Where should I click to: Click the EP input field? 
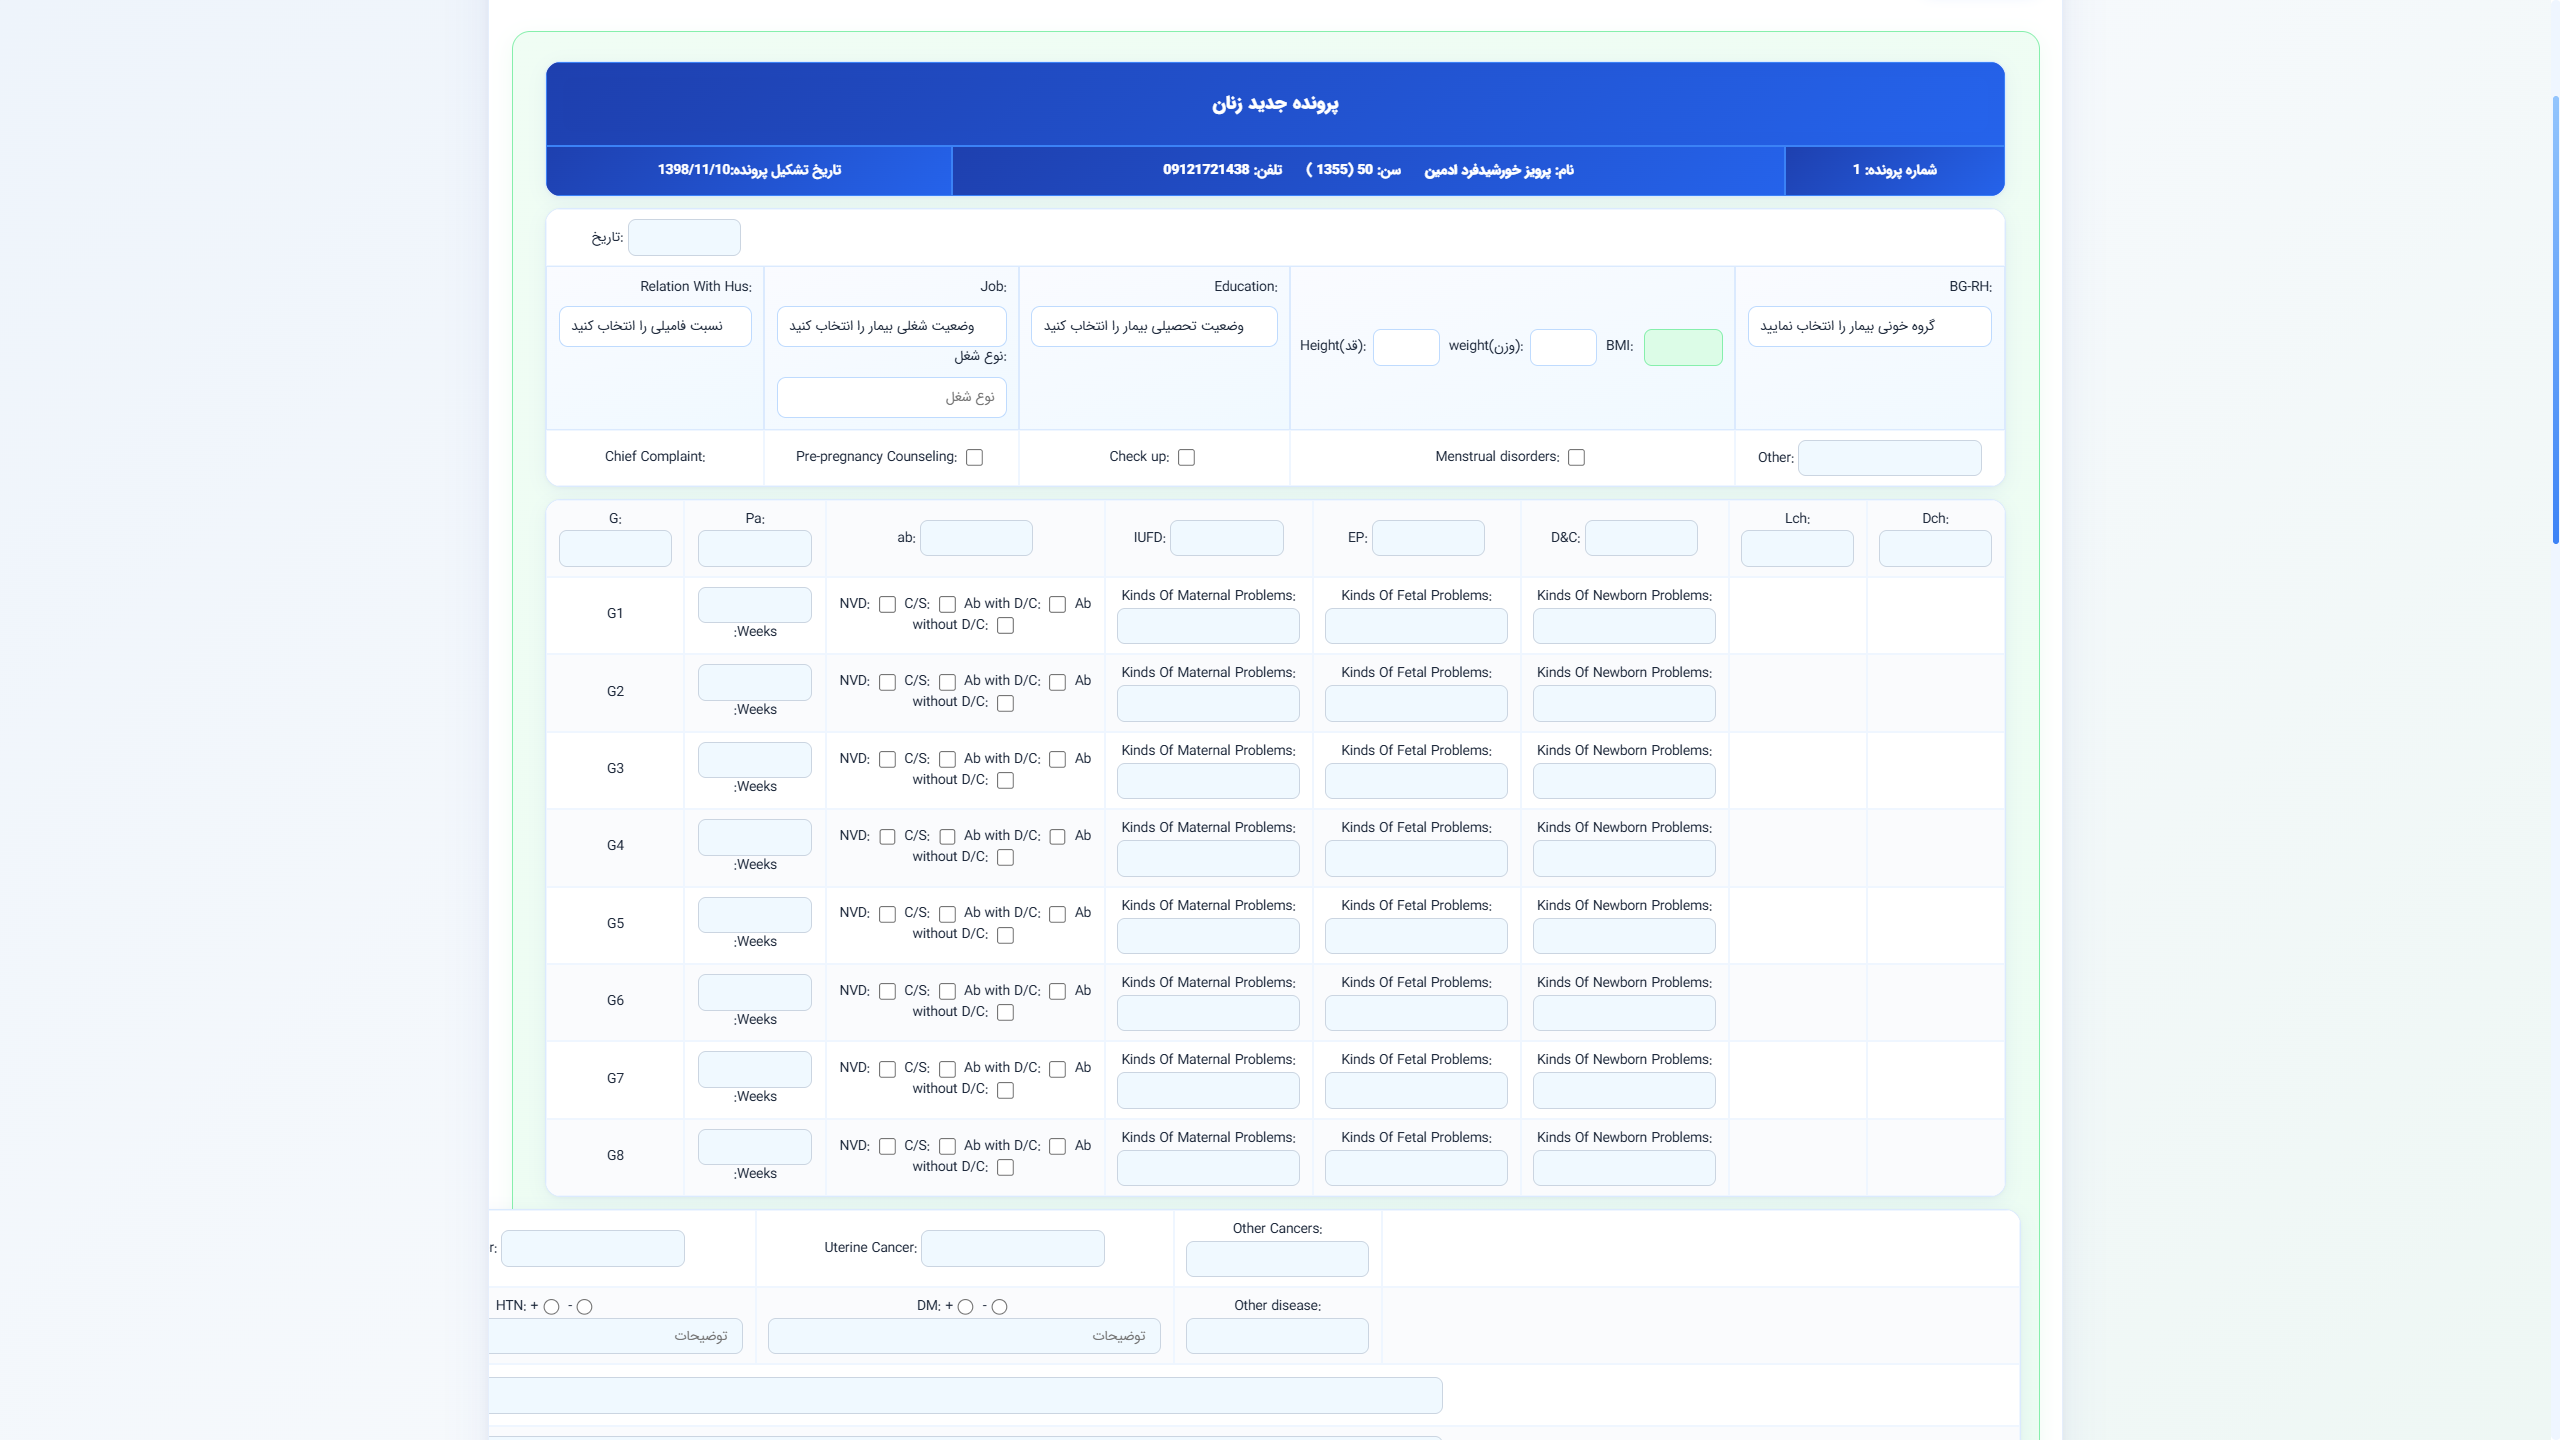[1428, 538]
